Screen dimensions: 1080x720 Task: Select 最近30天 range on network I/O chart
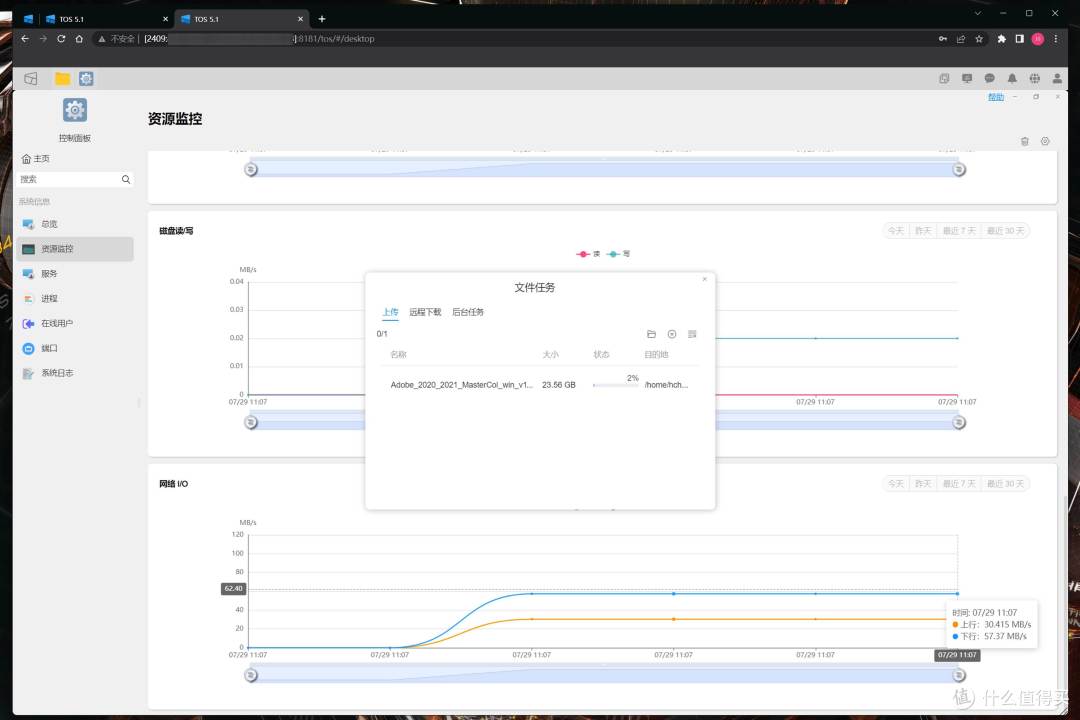(x=1006, y=484)
